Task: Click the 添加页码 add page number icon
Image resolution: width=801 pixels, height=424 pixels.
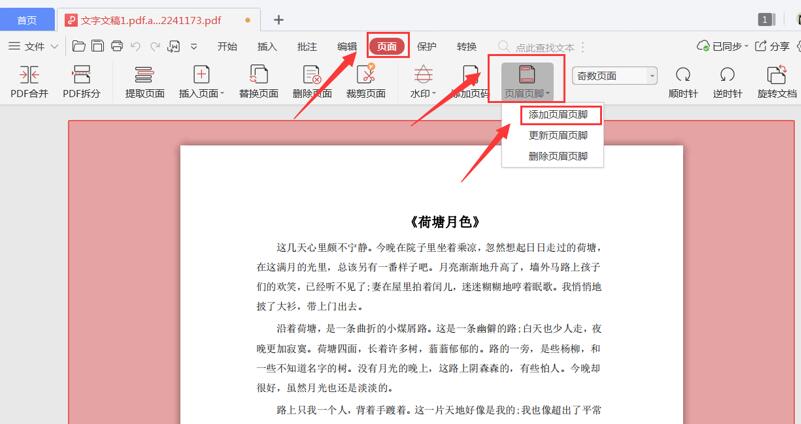Action: click(470, 75)
